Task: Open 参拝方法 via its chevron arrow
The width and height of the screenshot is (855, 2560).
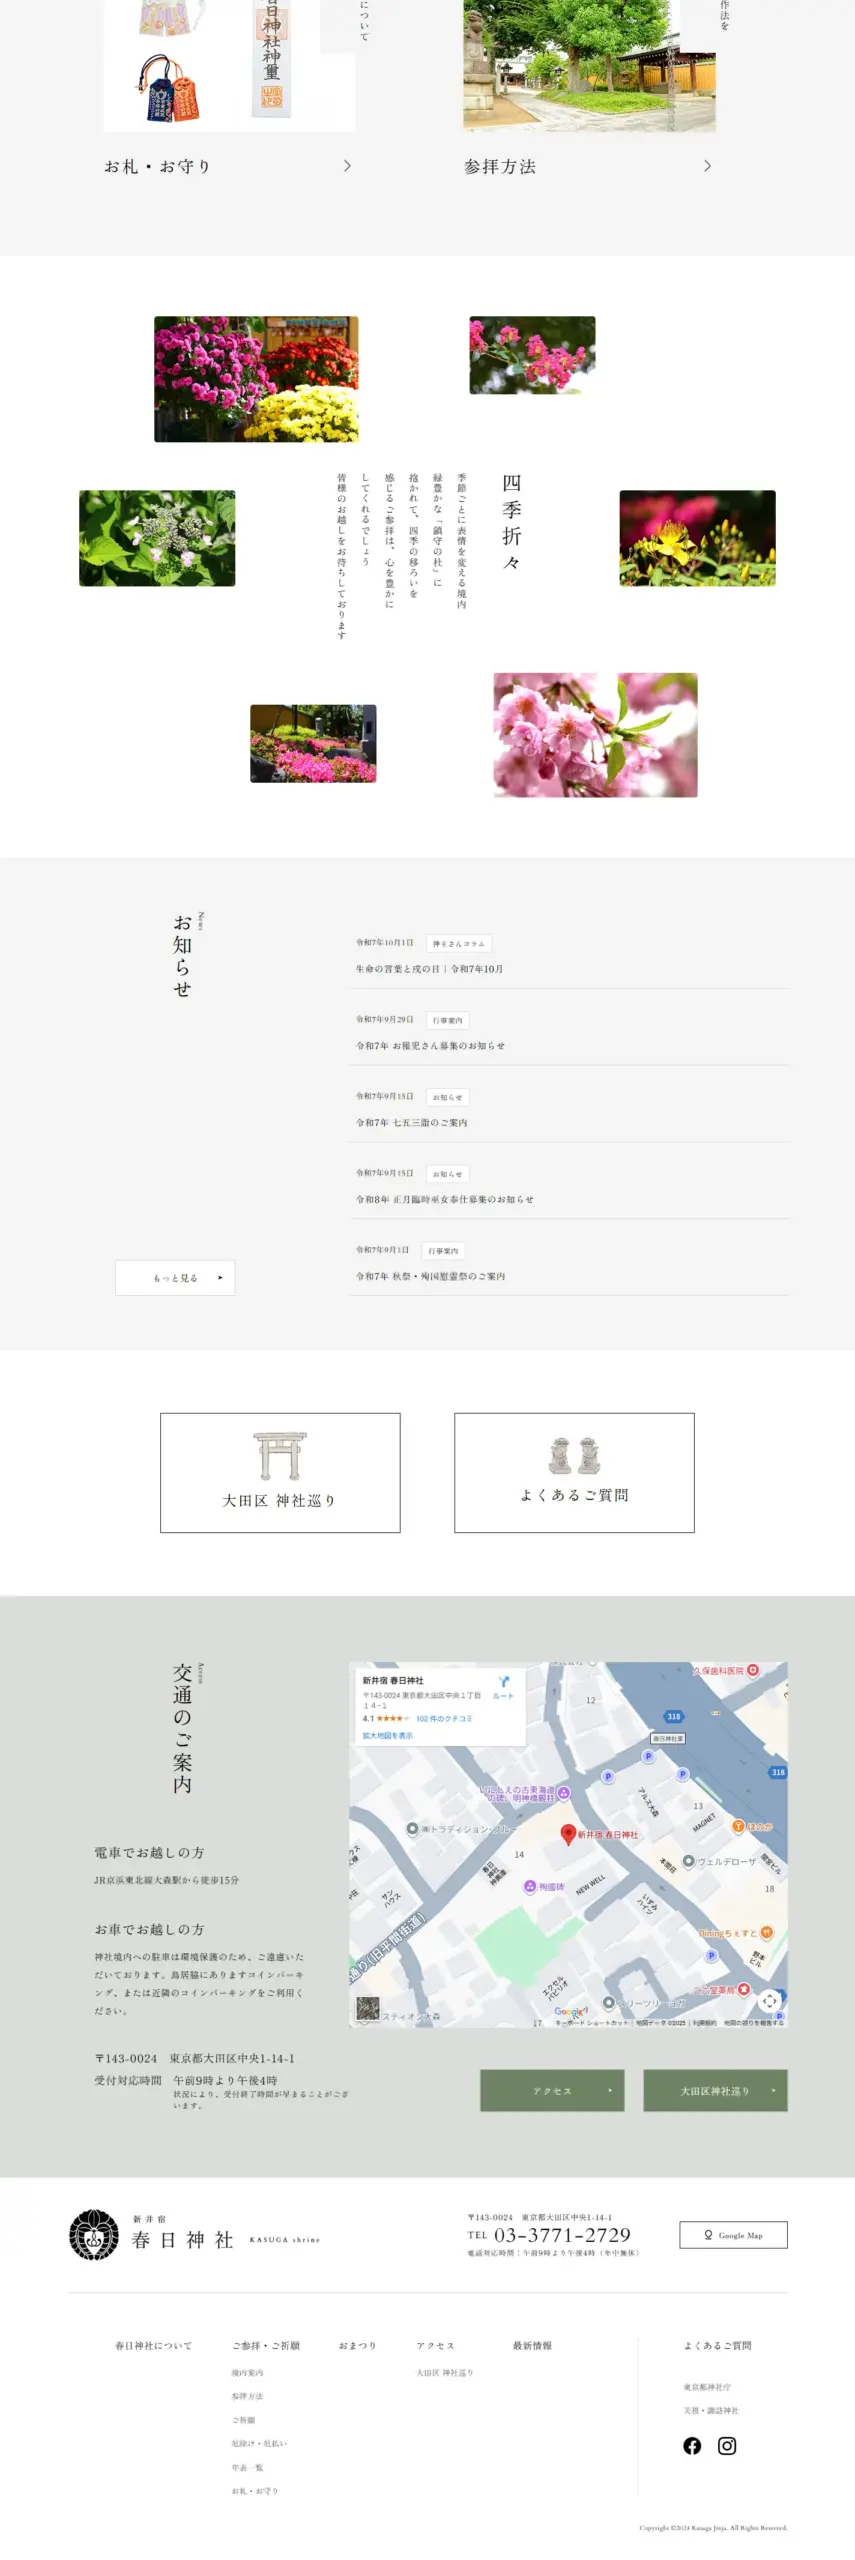Action: (x=707, y=166)
